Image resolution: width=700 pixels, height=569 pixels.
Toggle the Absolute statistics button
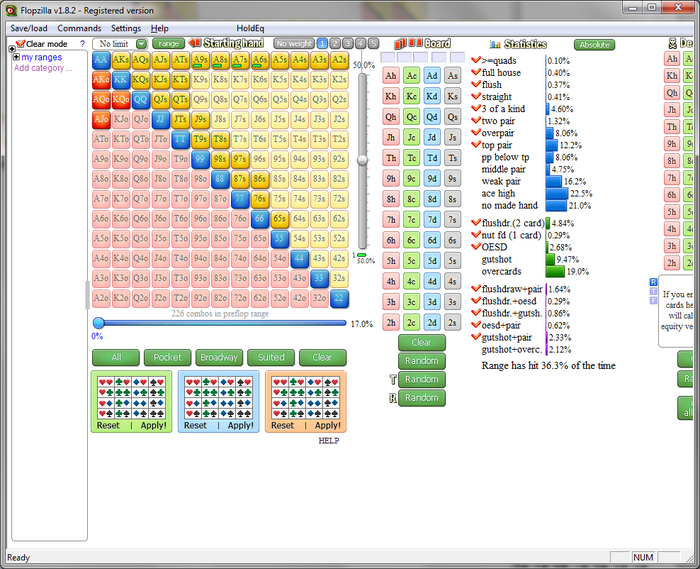click(594, 45)
